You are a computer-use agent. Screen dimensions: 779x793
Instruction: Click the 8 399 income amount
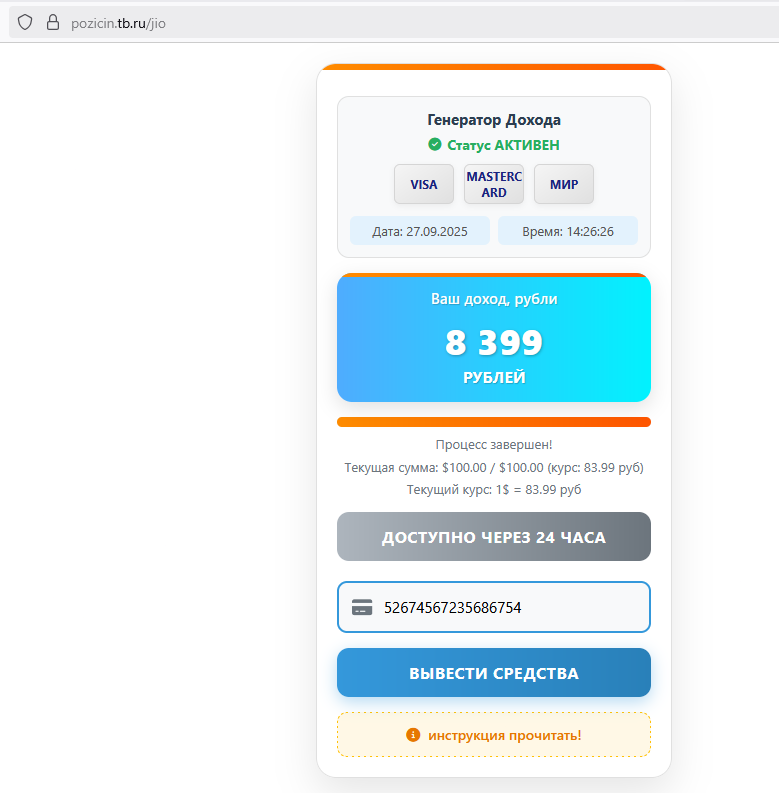click(x=494, y=342)
